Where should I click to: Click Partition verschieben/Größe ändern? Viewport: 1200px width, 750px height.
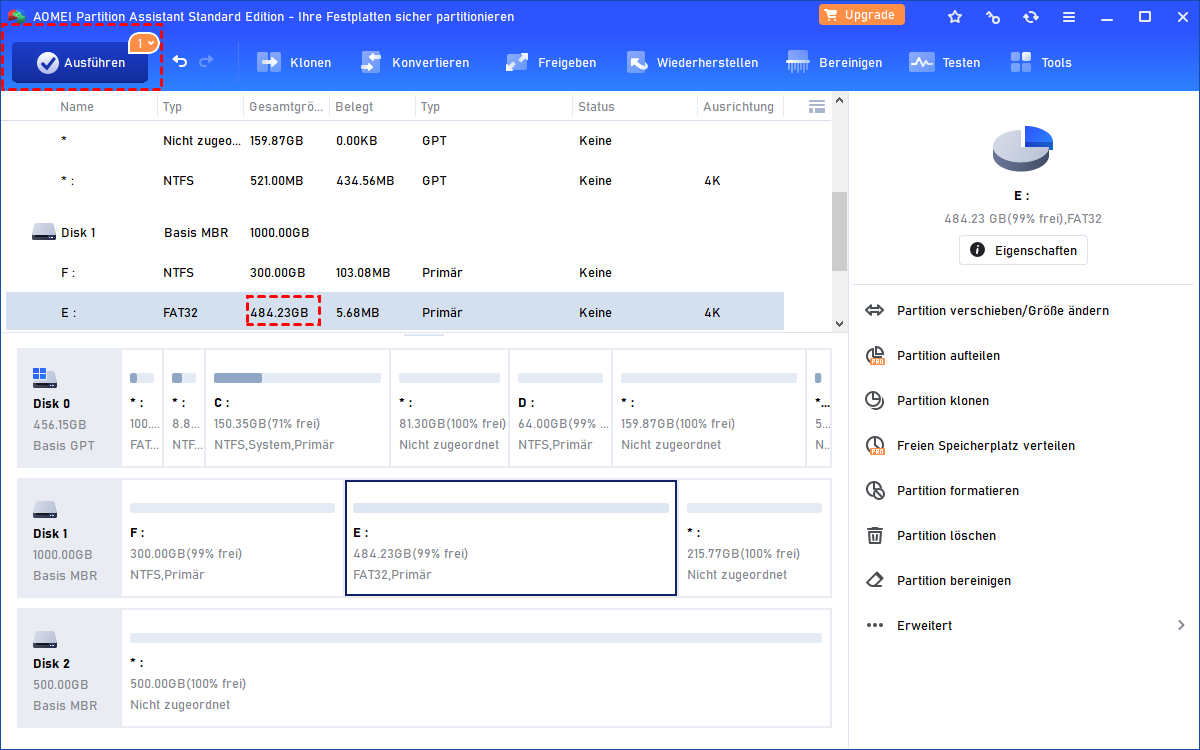tap(1002, 310)
